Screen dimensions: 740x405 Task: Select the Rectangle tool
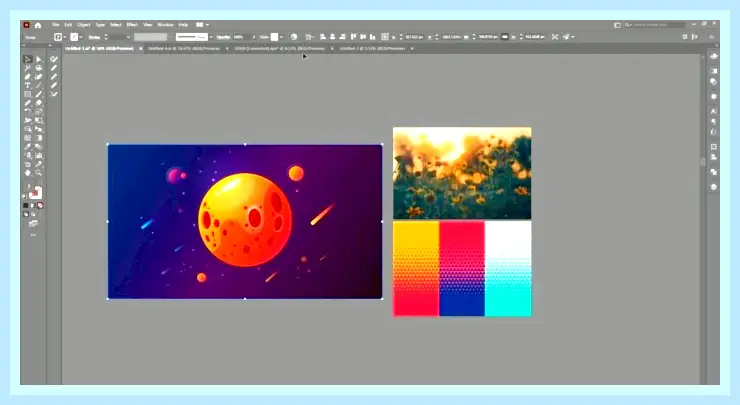coord(28,94)
